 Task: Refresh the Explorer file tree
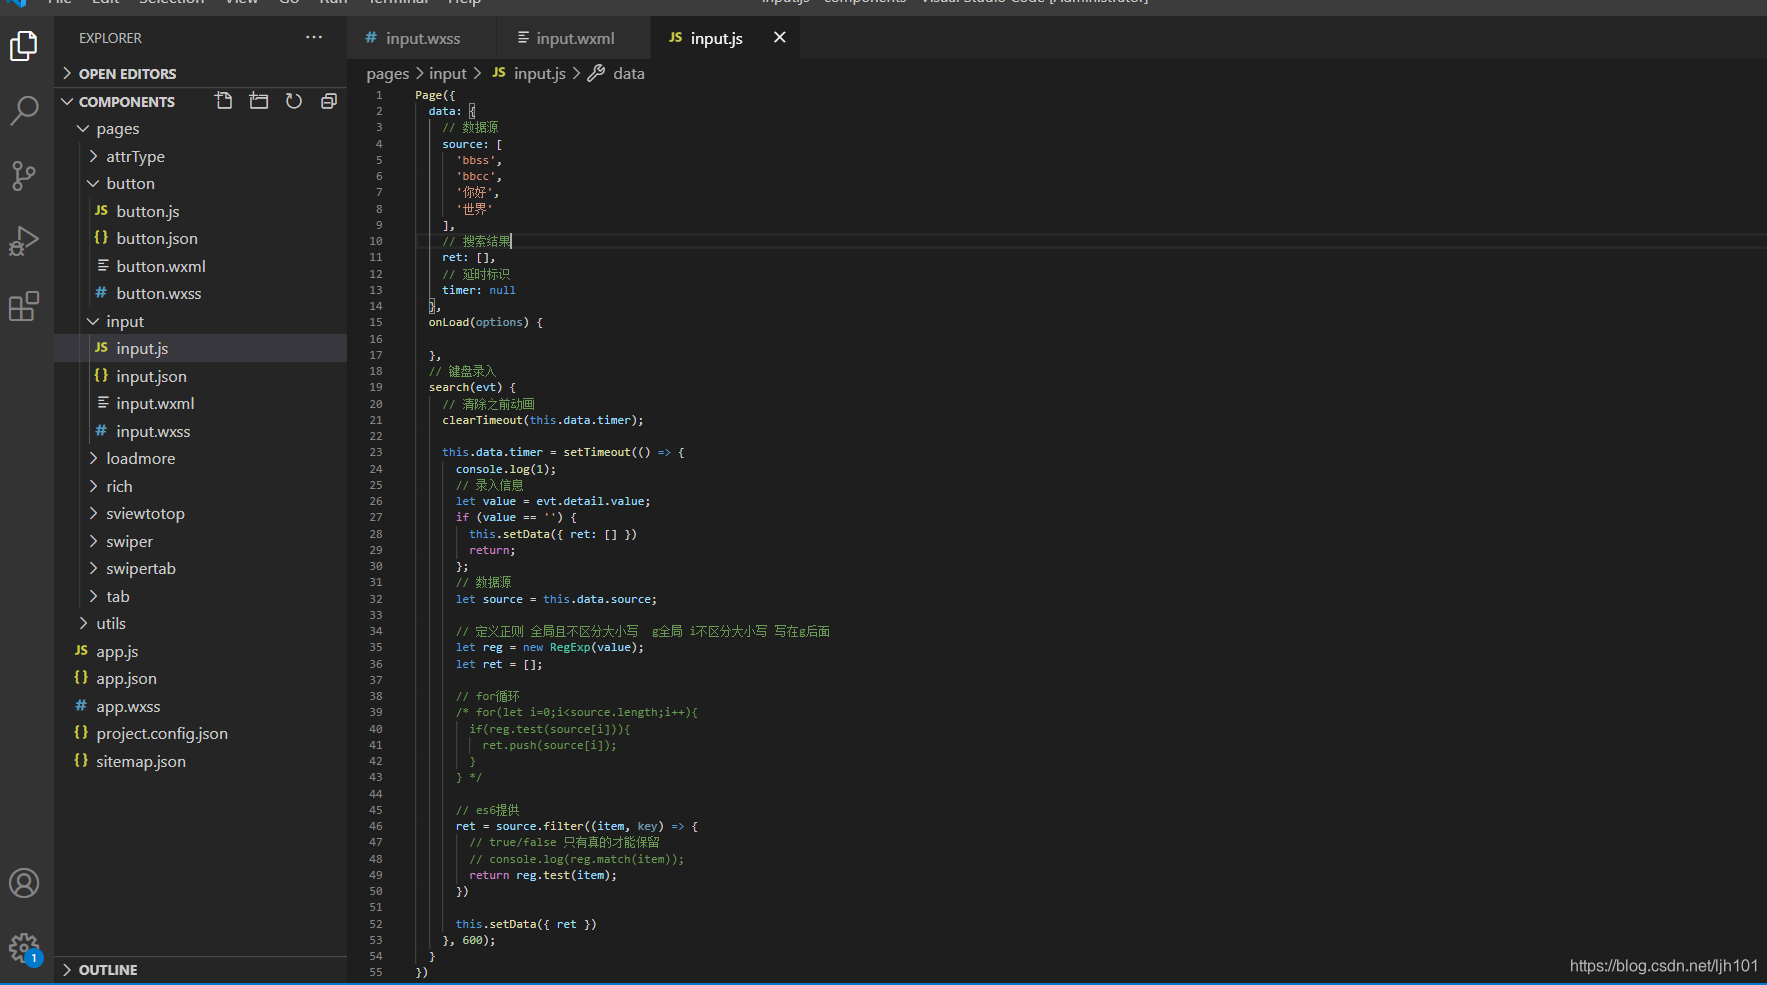point(294,101)
